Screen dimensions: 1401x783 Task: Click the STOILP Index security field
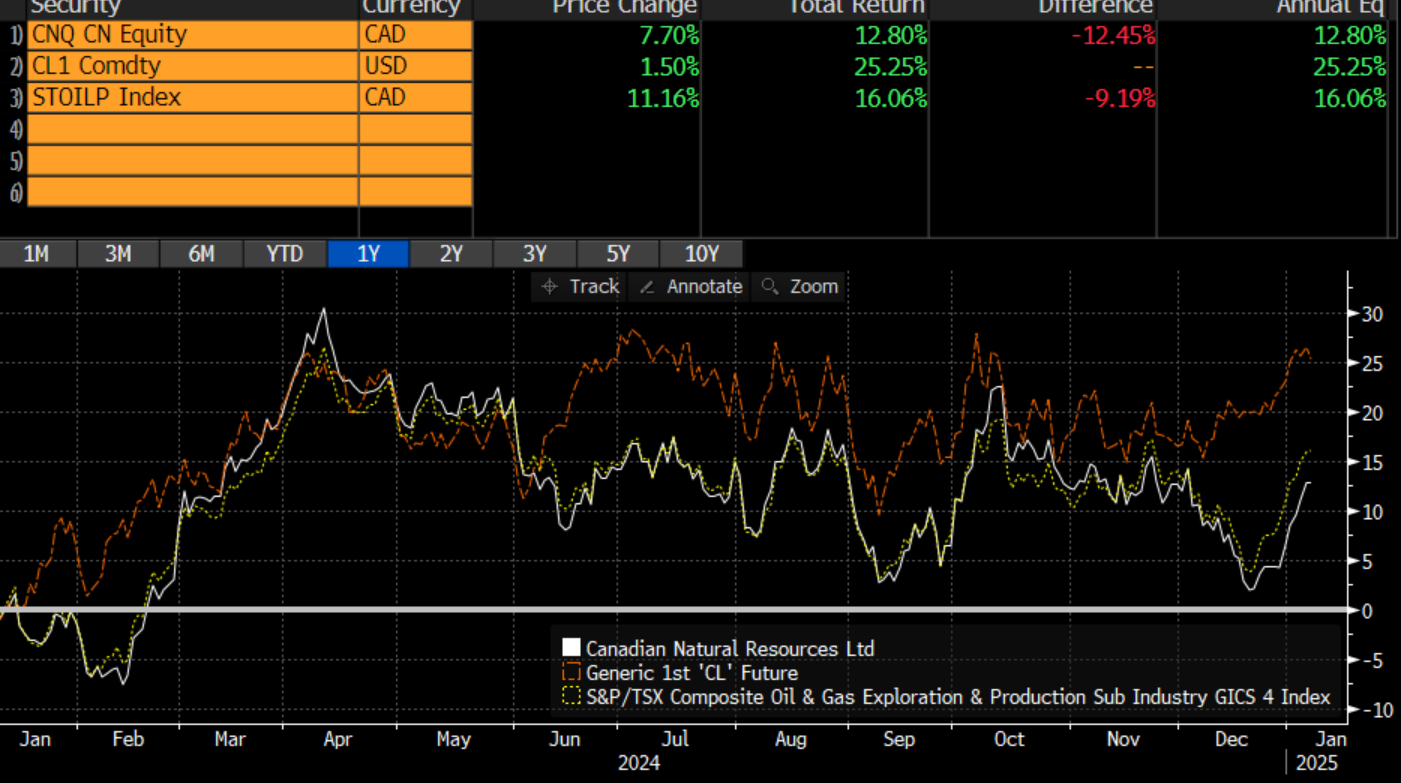click(192, 97)
